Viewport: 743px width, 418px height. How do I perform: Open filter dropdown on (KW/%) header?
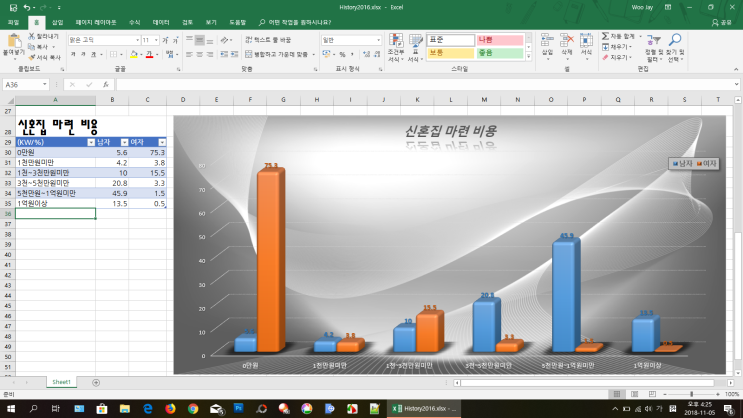(x=91, y=142)
